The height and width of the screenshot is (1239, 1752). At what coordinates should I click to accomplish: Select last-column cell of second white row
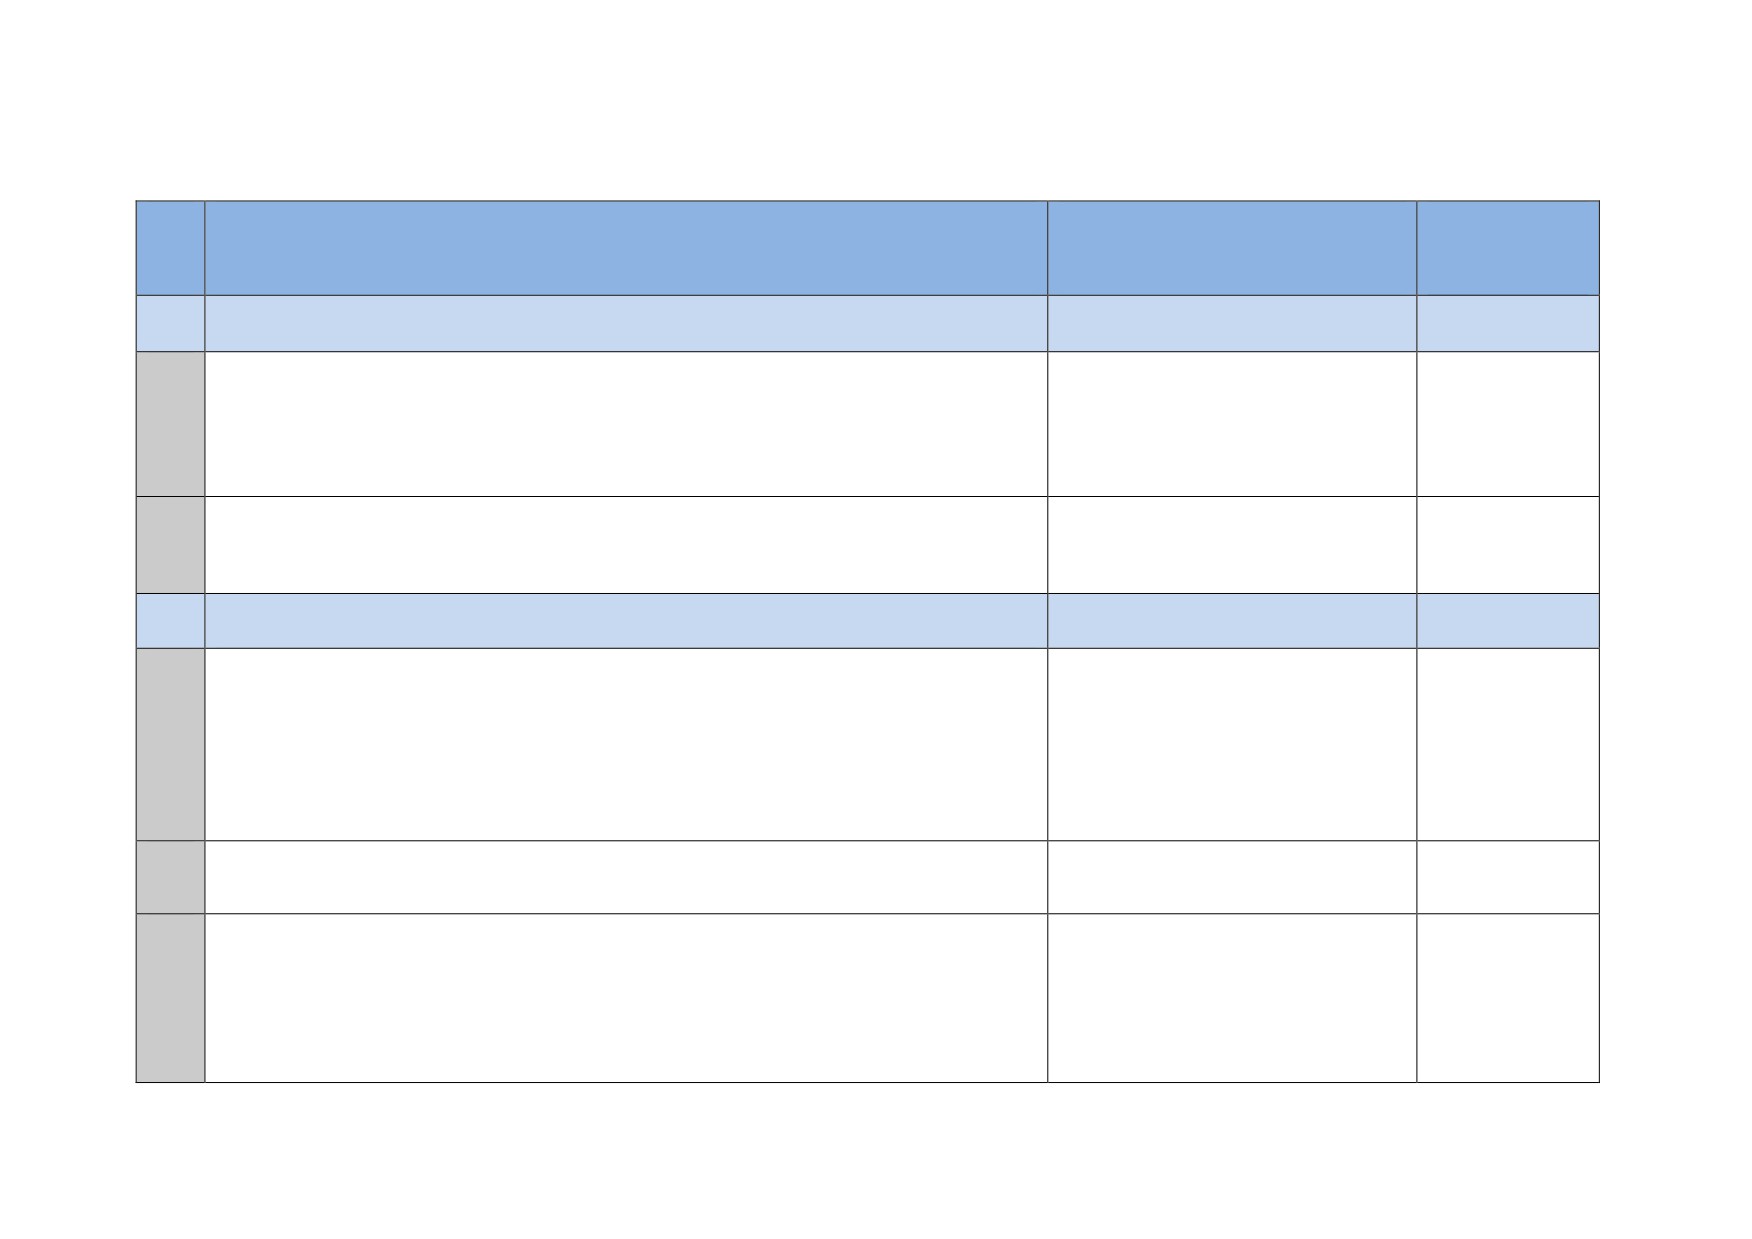(x=1508, y=545)
